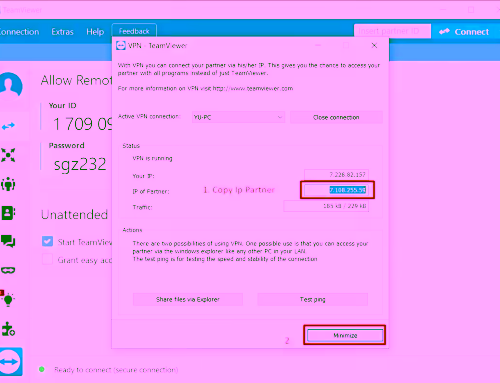Click the 'VPN is running' status text
The width and height of the screenshot is (500, 383).
152,158
